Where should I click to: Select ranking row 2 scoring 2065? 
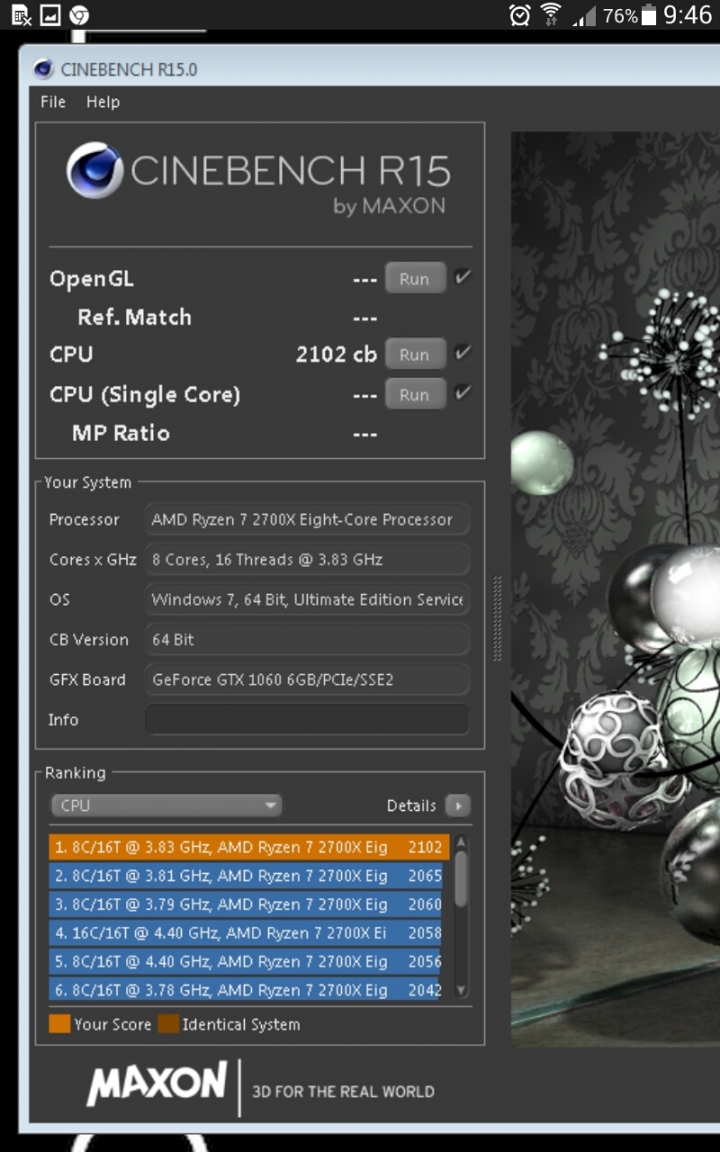pos(246,876)
